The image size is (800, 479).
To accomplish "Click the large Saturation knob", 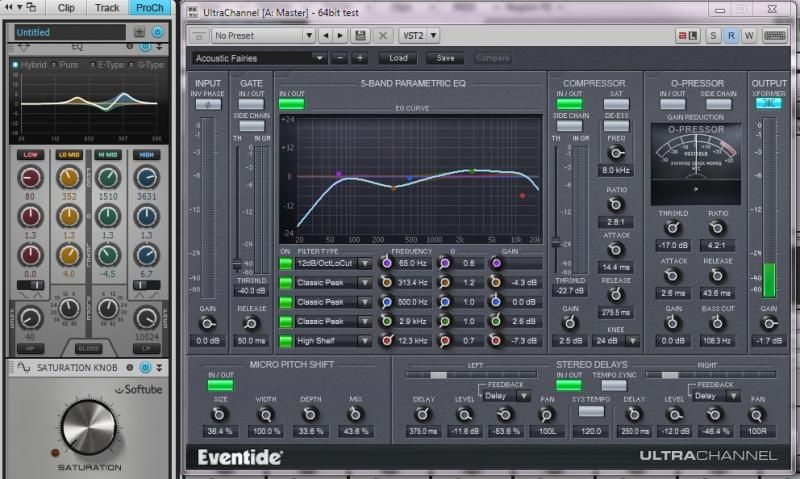I will tap(89, 427).
